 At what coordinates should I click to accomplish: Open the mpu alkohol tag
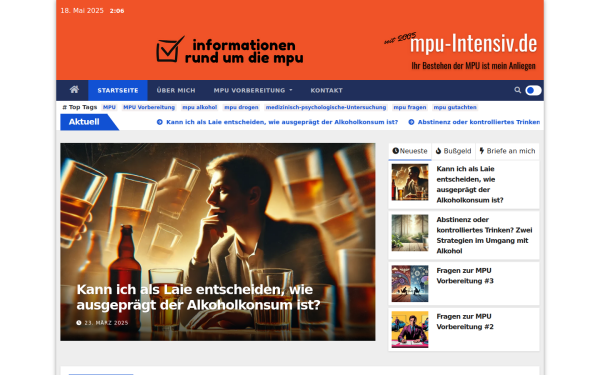tap(200, 108)
